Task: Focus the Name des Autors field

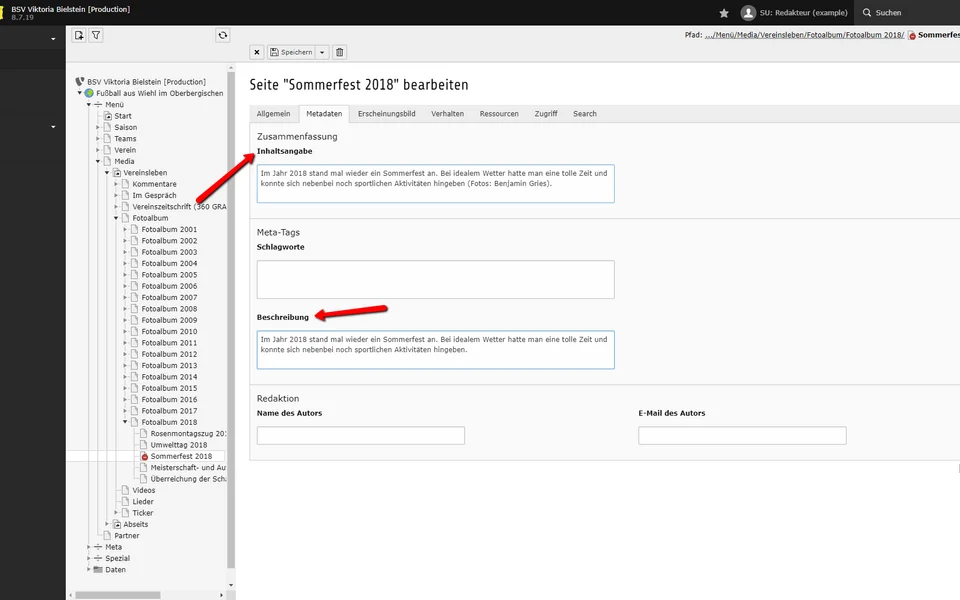Action: point(360,435)
